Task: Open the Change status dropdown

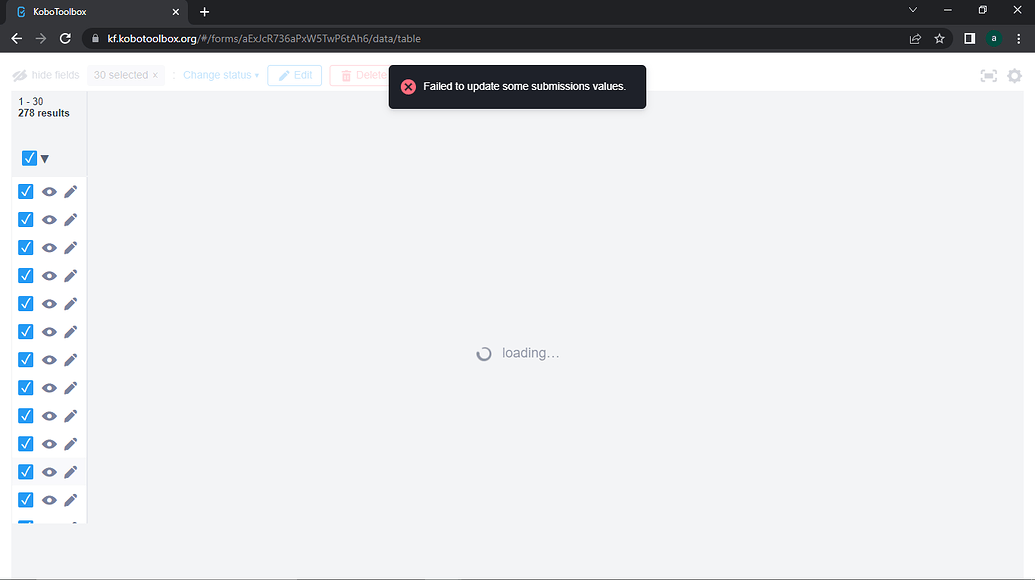Action: click(220, 74)
